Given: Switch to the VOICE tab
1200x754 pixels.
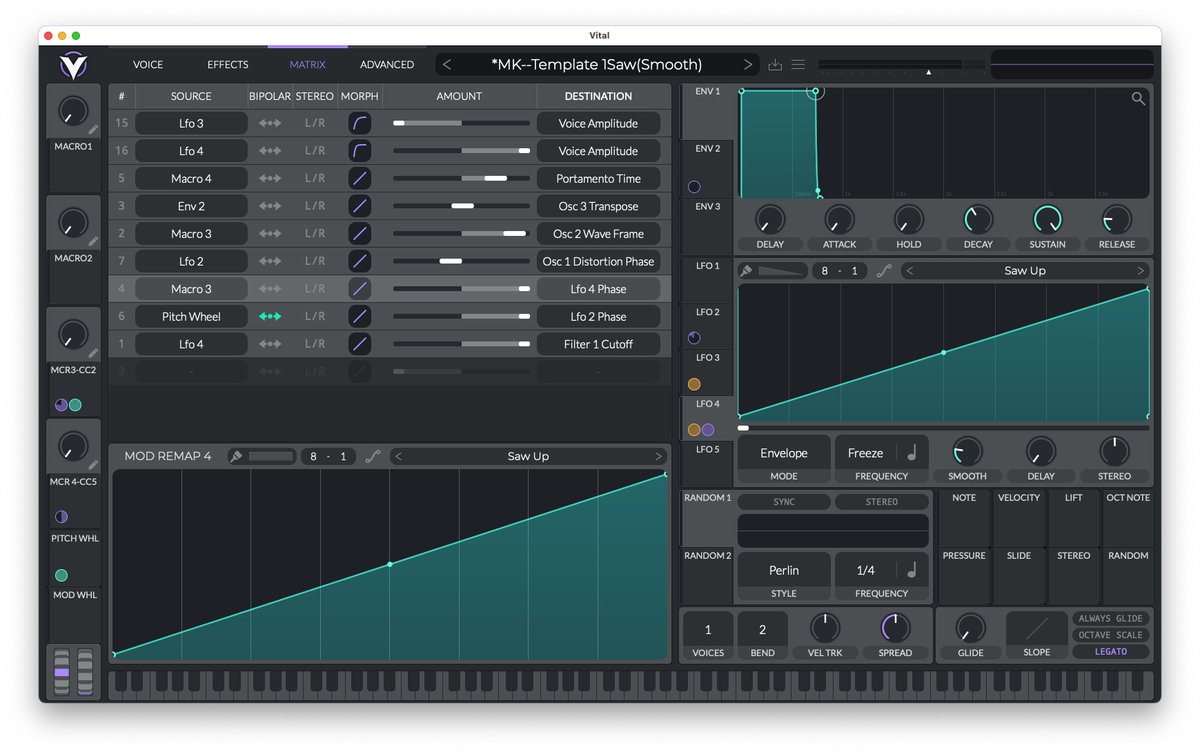Looking at the screenshot, I should (x=146, y=64).
